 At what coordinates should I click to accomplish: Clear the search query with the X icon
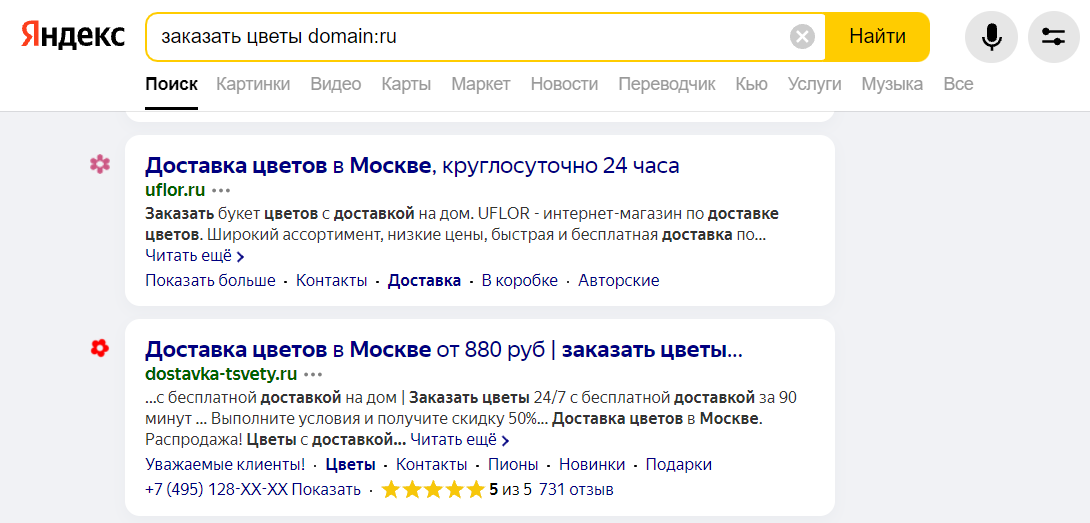802,36
